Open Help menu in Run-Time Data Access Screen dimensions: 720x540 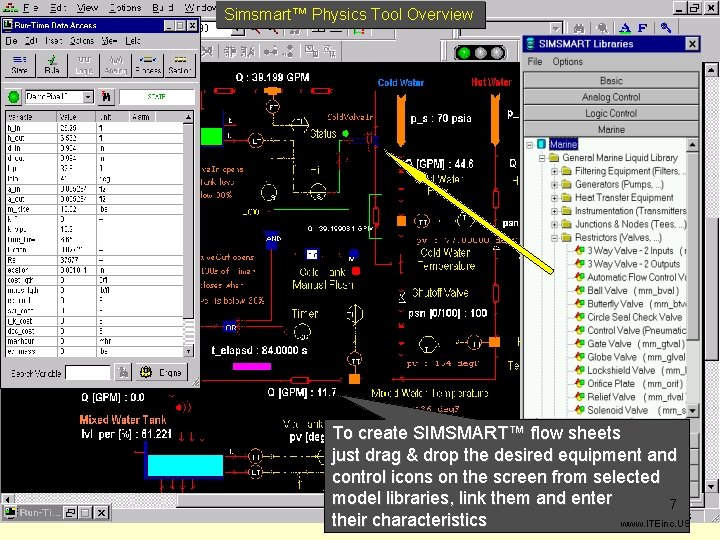133,41
